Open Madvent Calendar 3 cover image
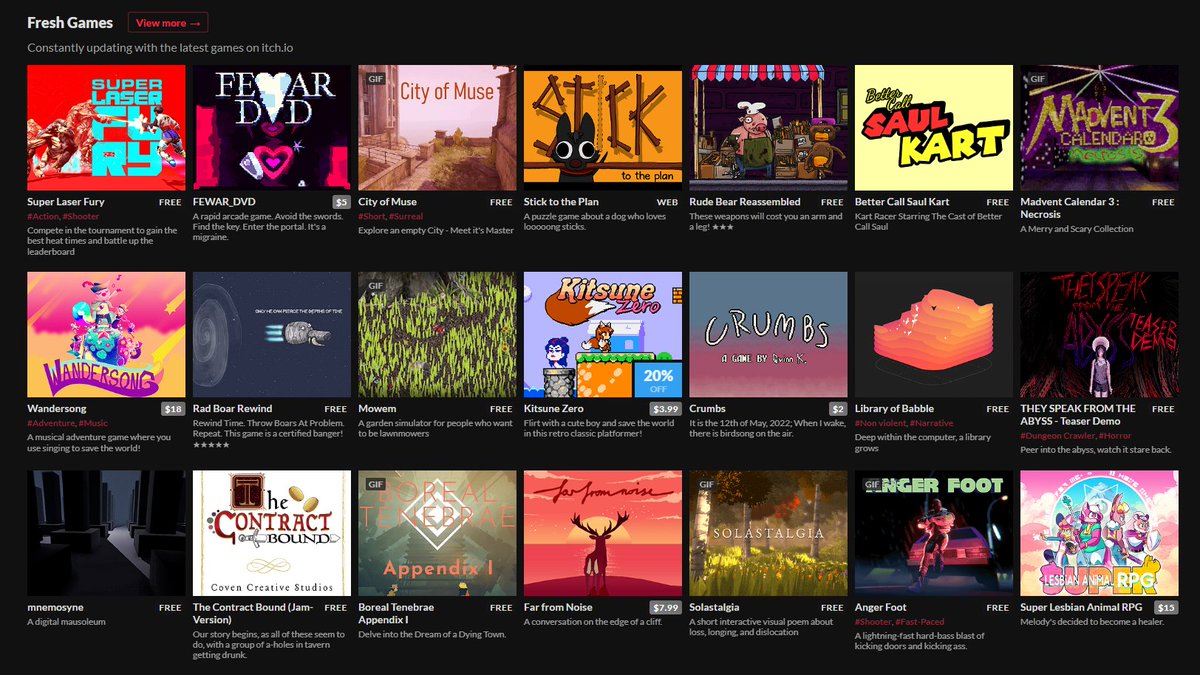The height and width of the screenshot is (675, 1200). click(x=1099, y=128)
